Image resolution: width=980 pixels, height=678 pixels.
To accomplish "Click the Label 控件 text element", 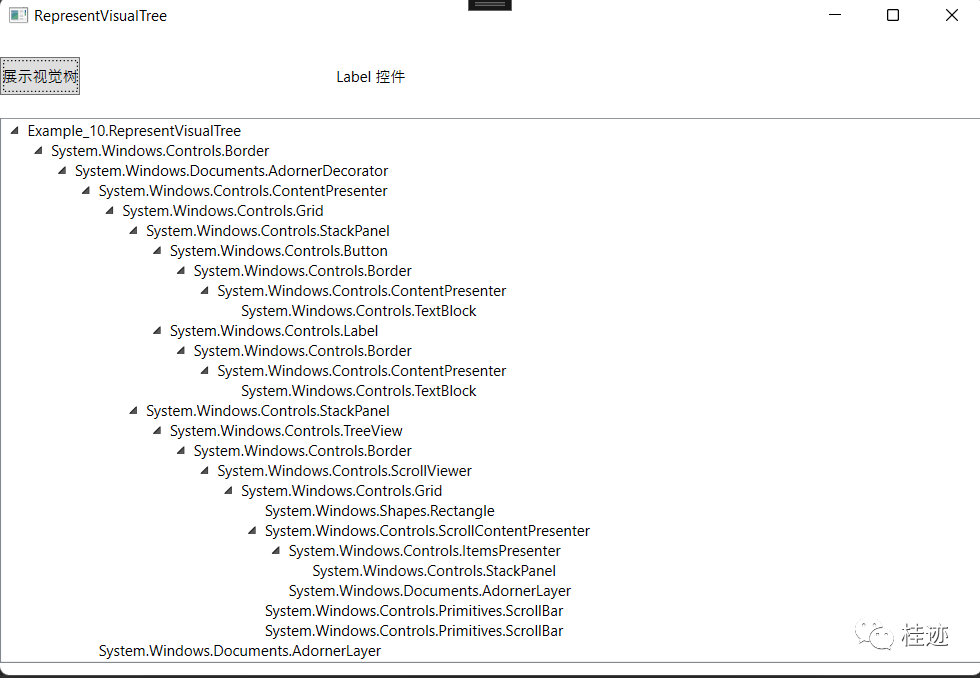I will (370, 76).
